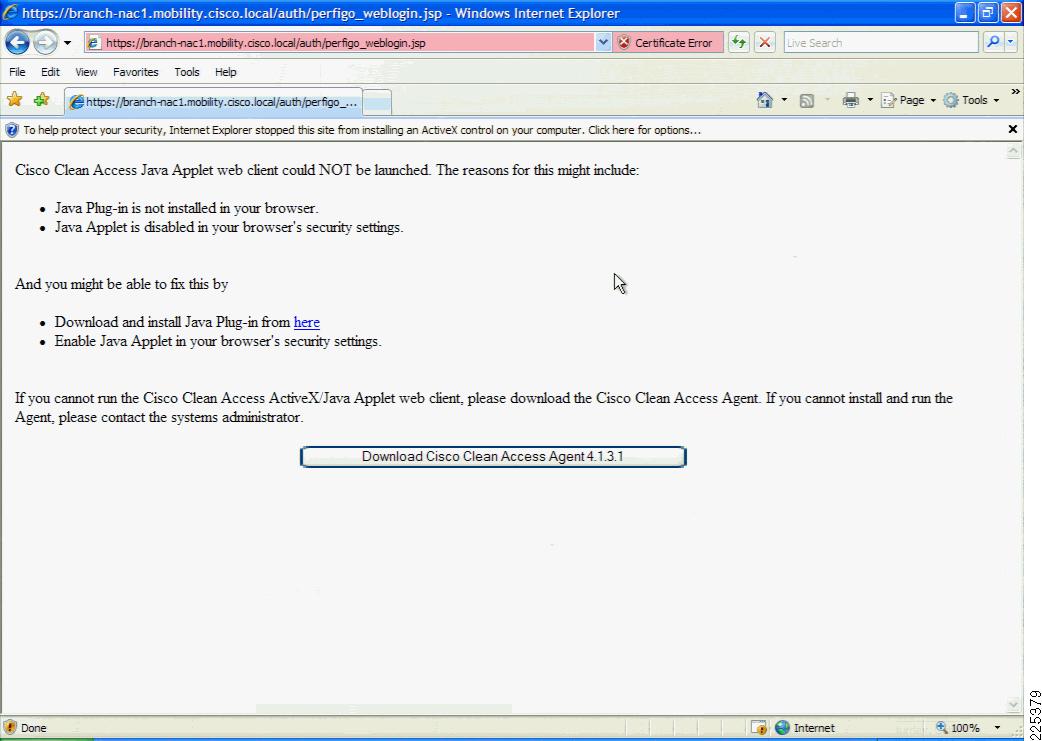This screenshot has width=1042, height=741.
Task: Click the Internet security zone indicator
Action: pyautogui.click(x=805, y=728)
